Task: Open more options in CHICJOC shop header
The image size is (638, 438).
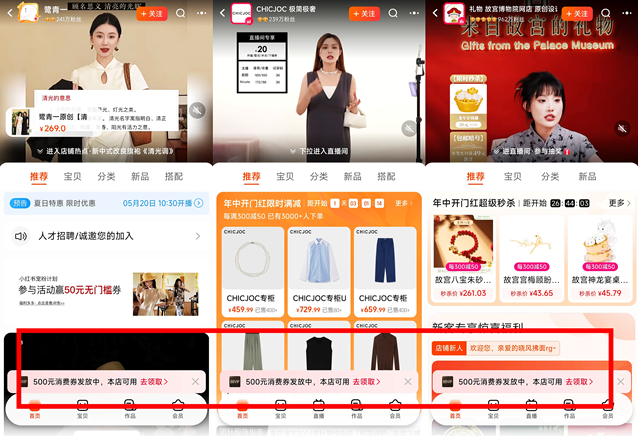Action: pyautogui.click(x=414, y=13)
